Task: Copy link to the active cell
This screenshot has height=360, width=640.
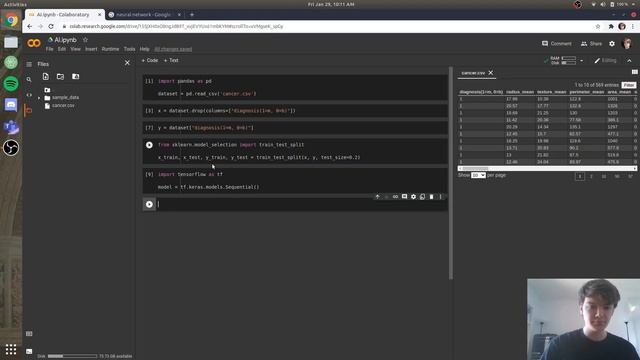Action: tap(395, 197)
